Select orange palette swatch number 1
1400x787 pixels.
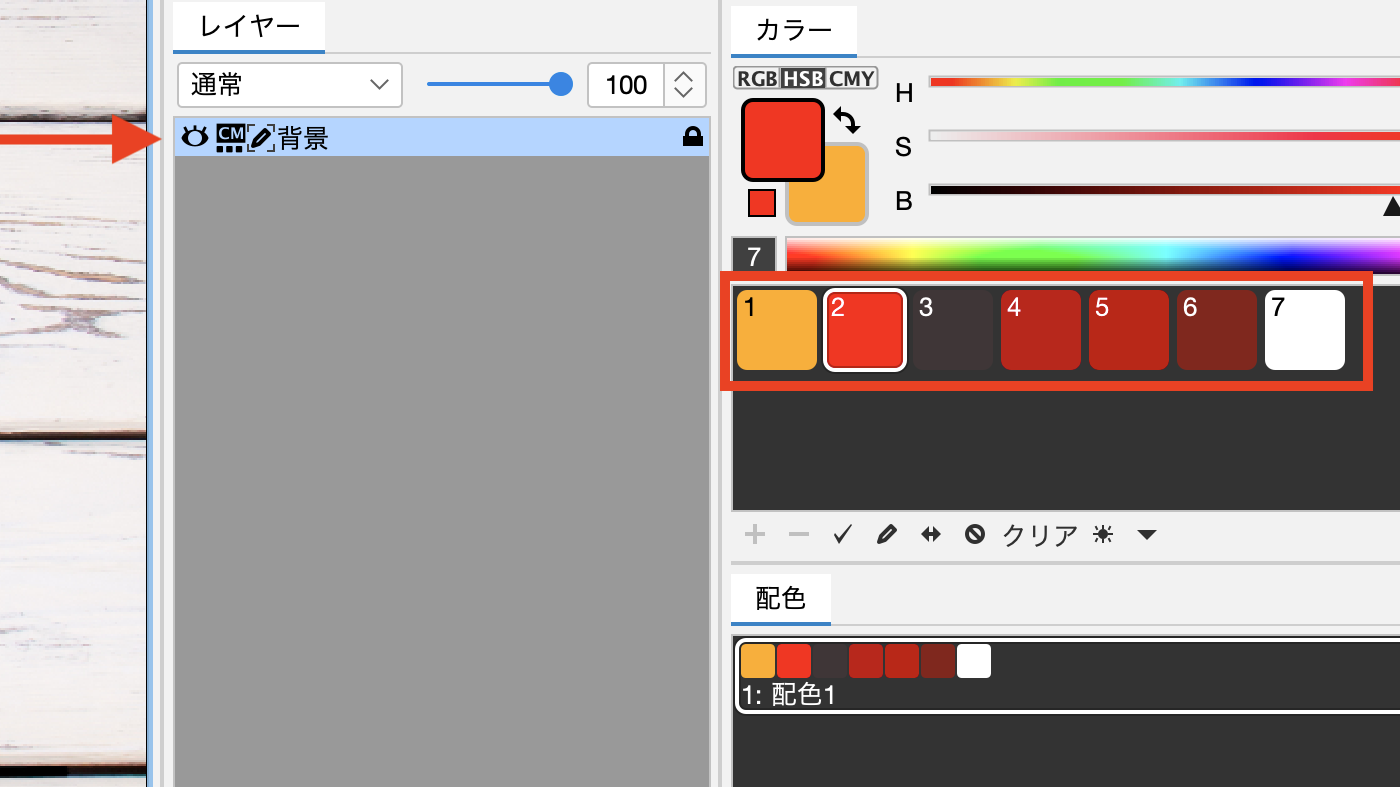coord(777,330)
